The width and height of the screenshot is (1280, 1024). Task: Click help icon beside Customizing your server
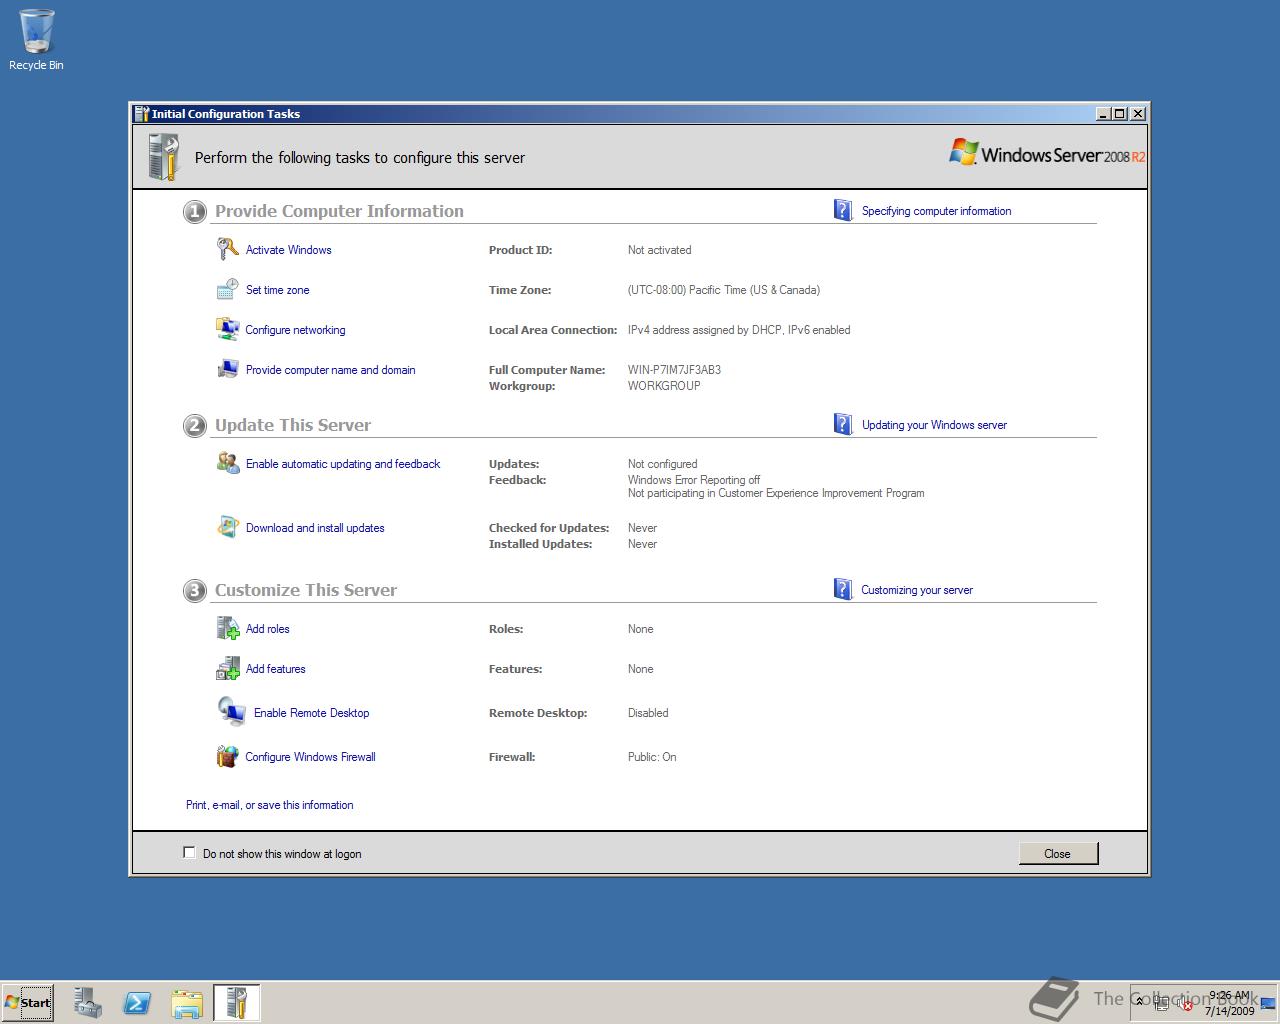843,589
